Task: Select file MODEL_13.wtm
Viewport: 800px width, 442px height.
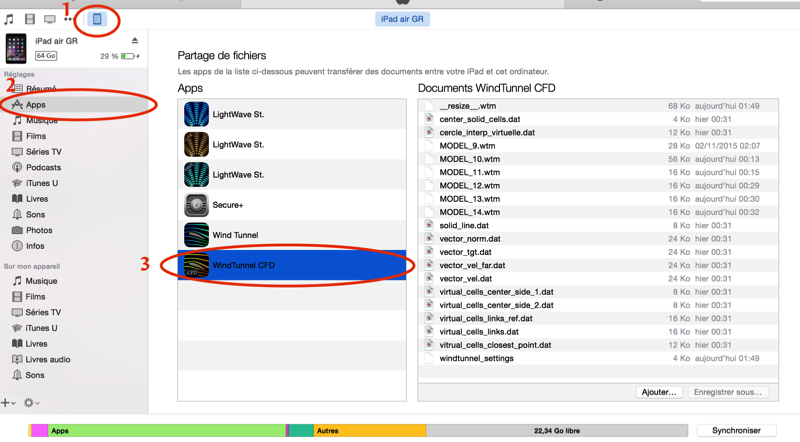Action: pos(598,199)
